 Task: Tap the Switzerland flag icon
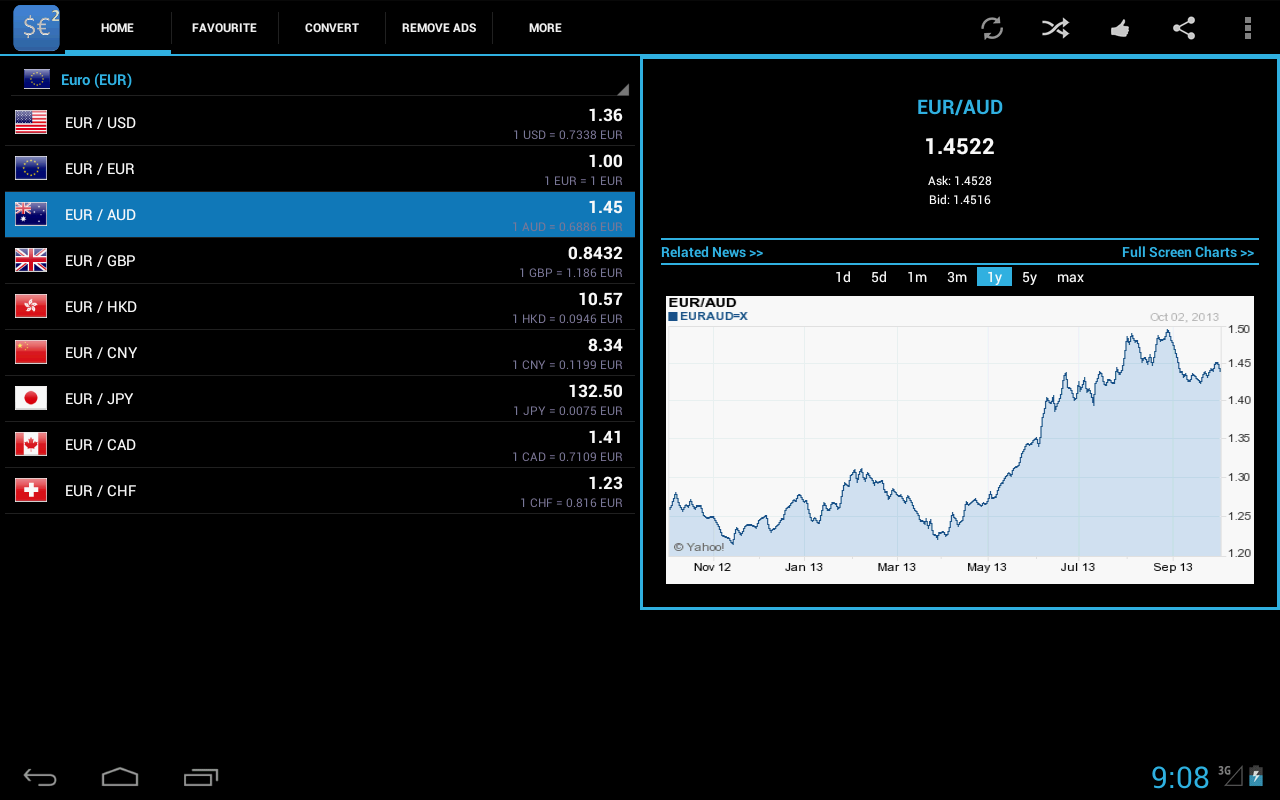[31, 490]
